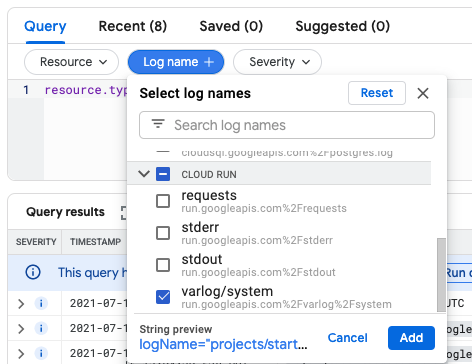Click the log names list scrollbar
The image size is (472, 364).
[x=441, y=275]
